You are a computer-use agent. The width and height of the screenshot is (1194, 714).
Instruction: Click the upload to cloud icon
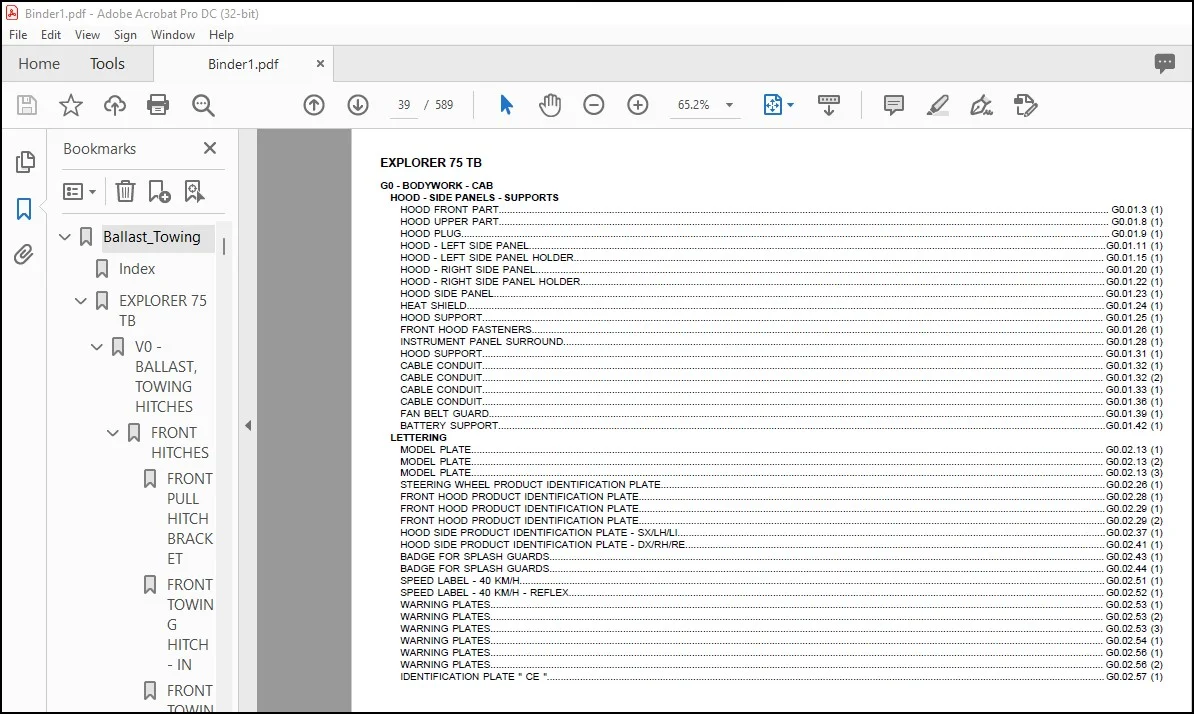[115, 105]
